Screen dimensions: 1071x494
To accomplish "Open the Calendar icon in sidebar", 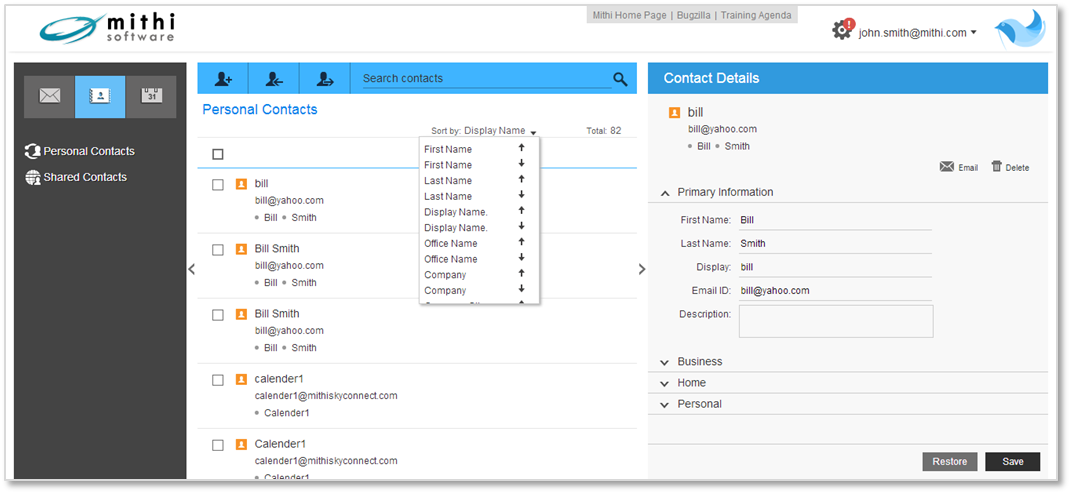I will [x=151, y=96].
